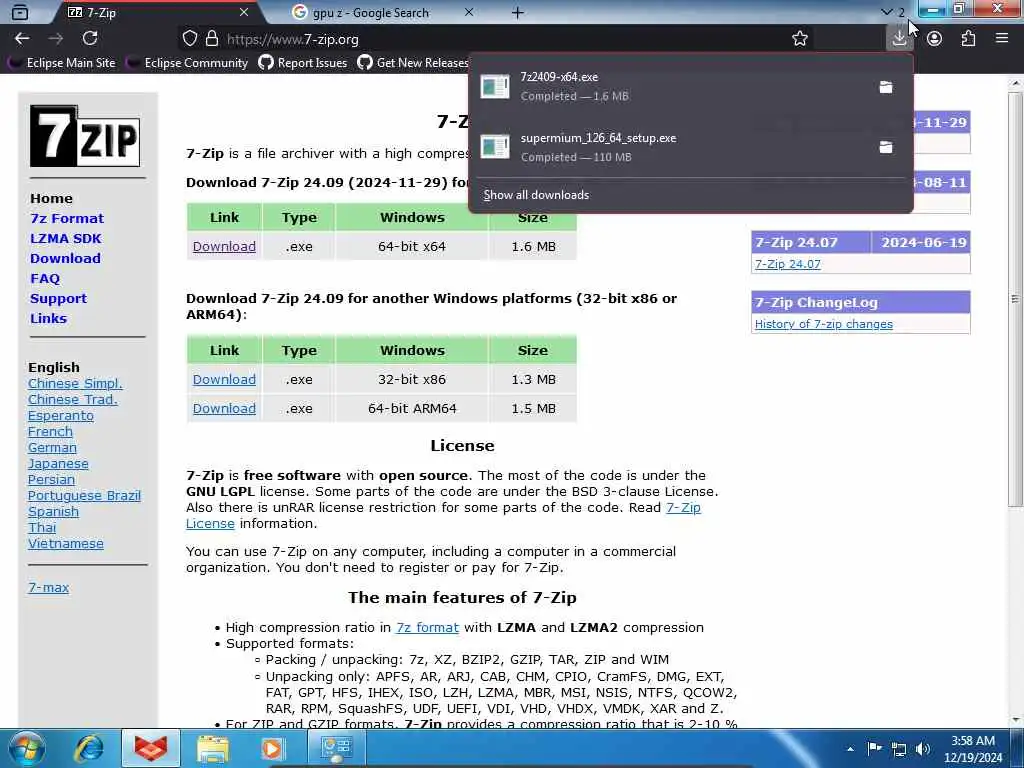The width and height of the screenshot is (1024, 768).
Task: Open a new tab with plus button
Action: (x=517, y=12)
